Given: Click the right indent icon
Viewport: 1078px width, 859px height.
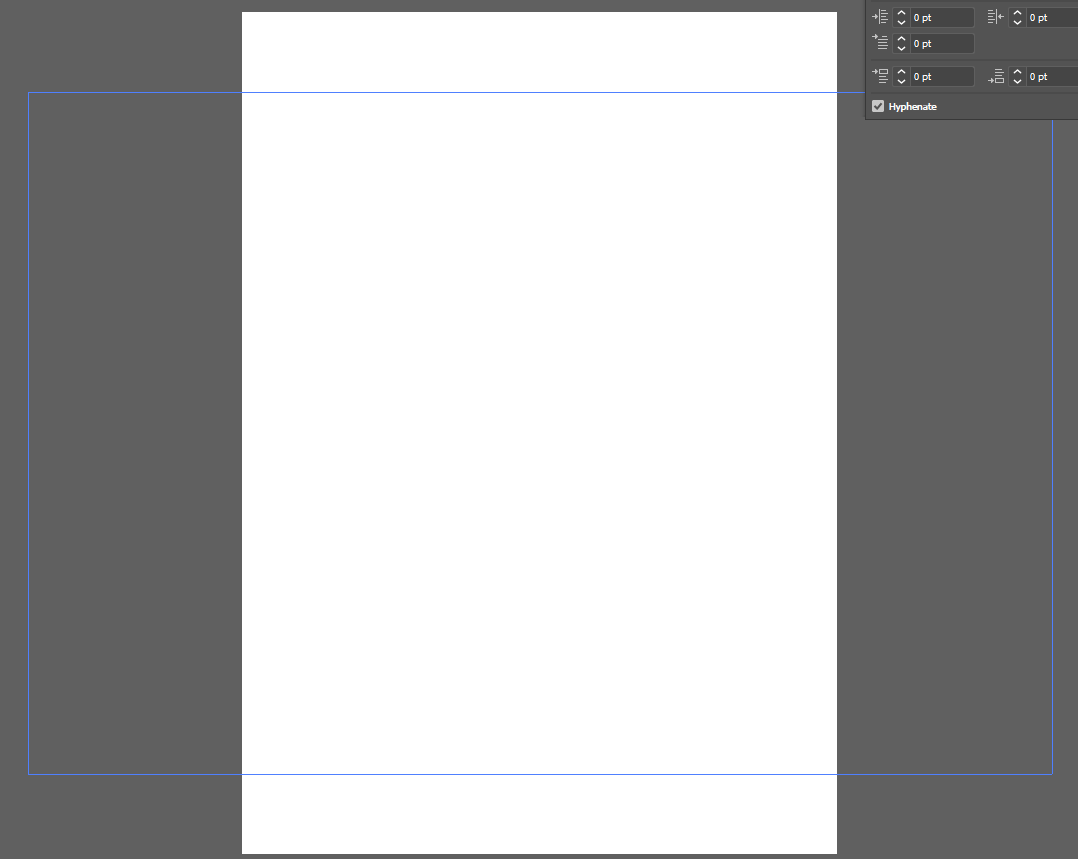Looking at the screenshot, I should point(996,17).
